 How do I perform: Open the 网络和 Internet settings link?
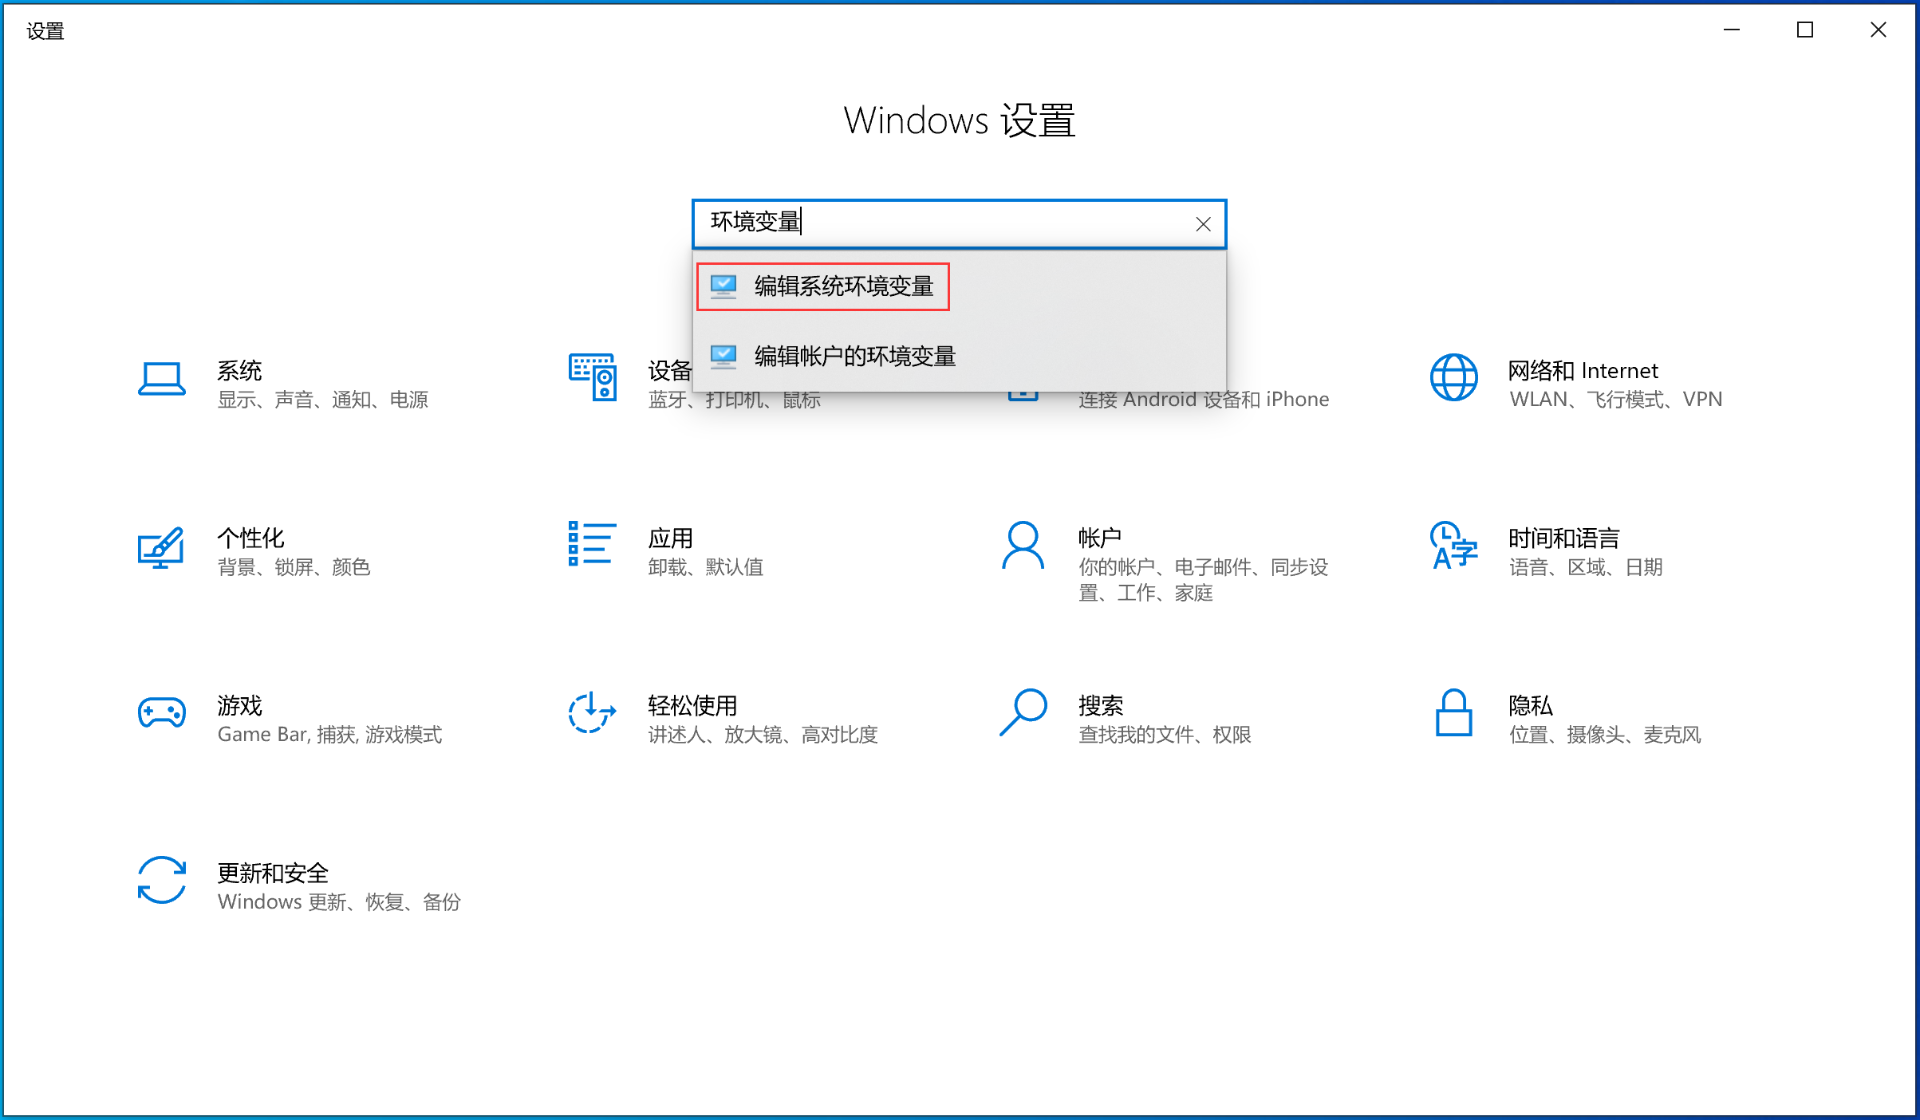pyautogui.click(x=1582, y=371)
